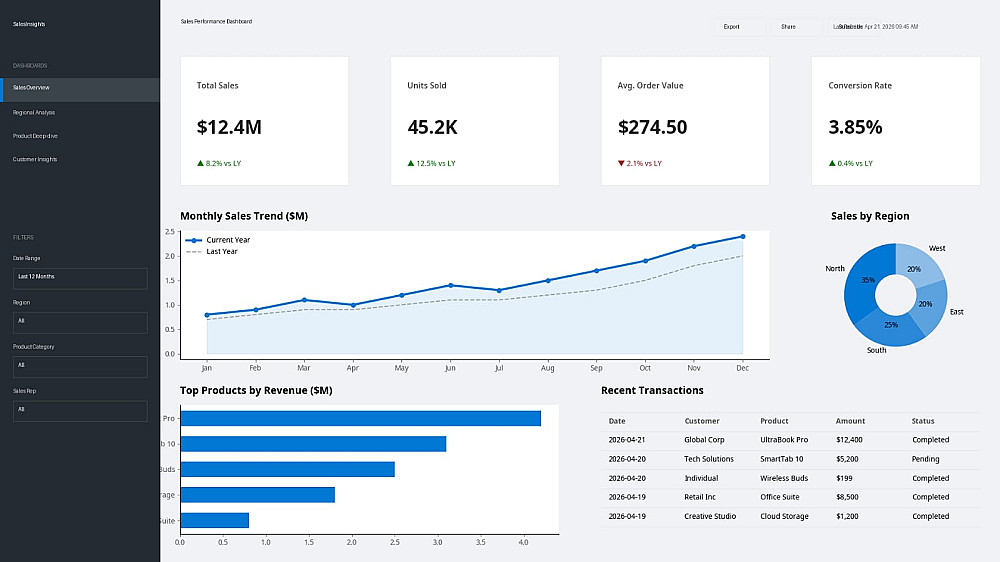Click UltraBook Pro in the transactions table
This screenshot has width=1000, height=562.
pos(784,440)
